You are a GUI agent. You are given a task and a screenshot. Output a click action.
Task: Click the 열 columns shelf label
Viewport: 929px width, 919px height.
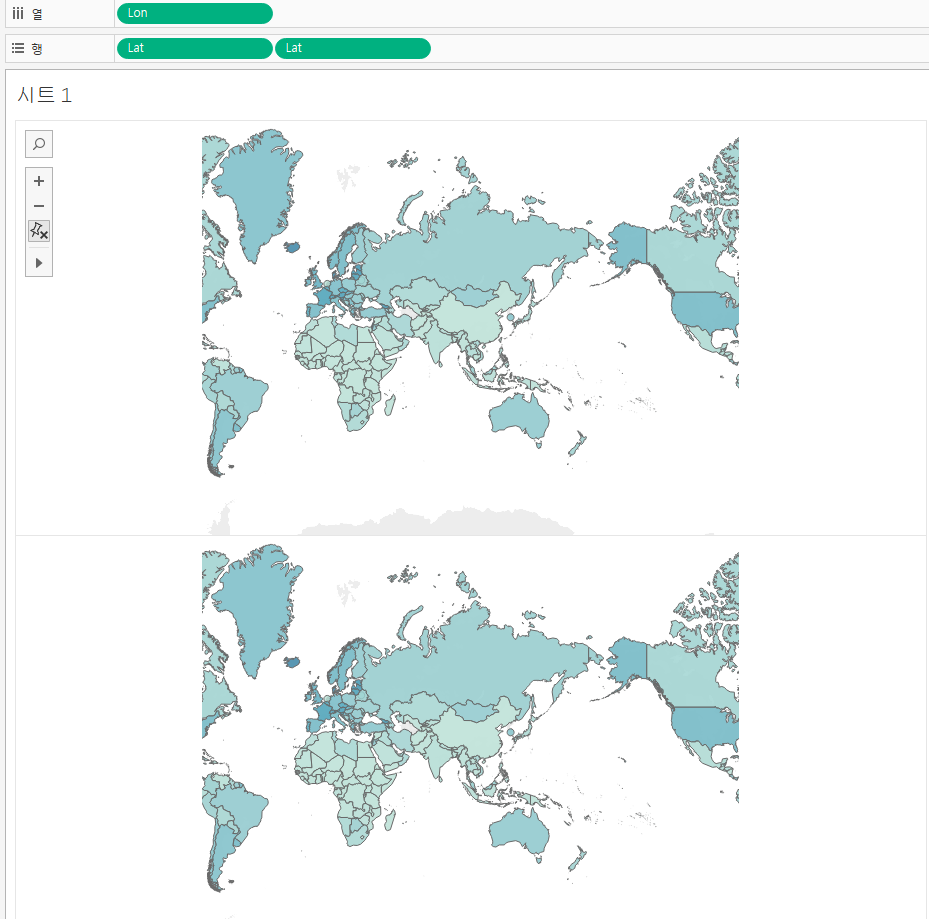pos(37,14)
